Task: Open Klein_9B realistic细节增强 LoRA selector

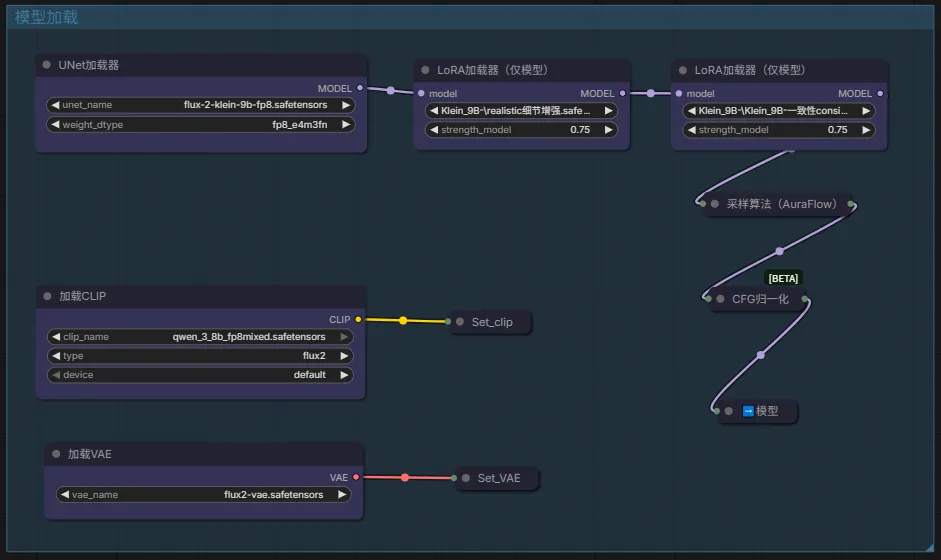Action: click(521, 110)
